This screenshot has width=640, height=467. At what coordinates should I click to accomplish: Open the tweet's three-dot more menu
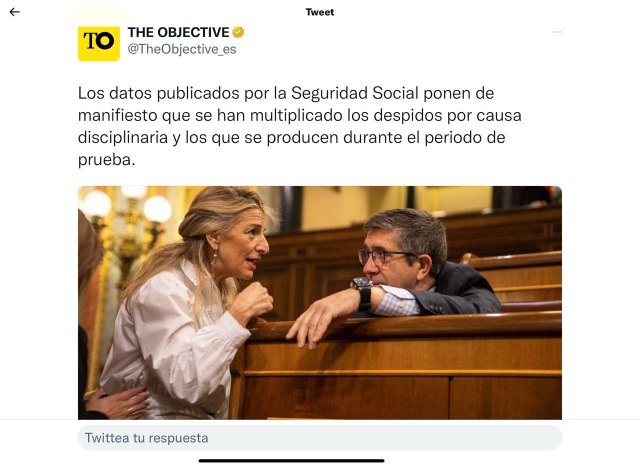[x=557, y=32]
